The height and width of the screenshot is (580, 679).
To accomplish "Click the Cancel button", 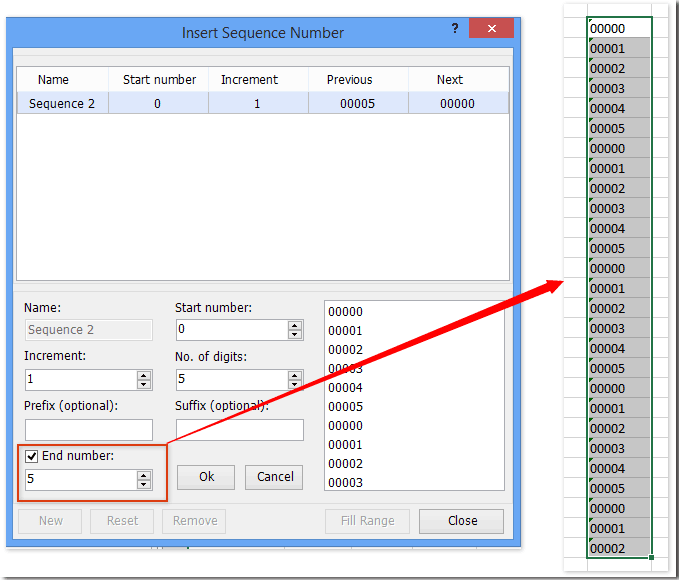I will 275,477.
